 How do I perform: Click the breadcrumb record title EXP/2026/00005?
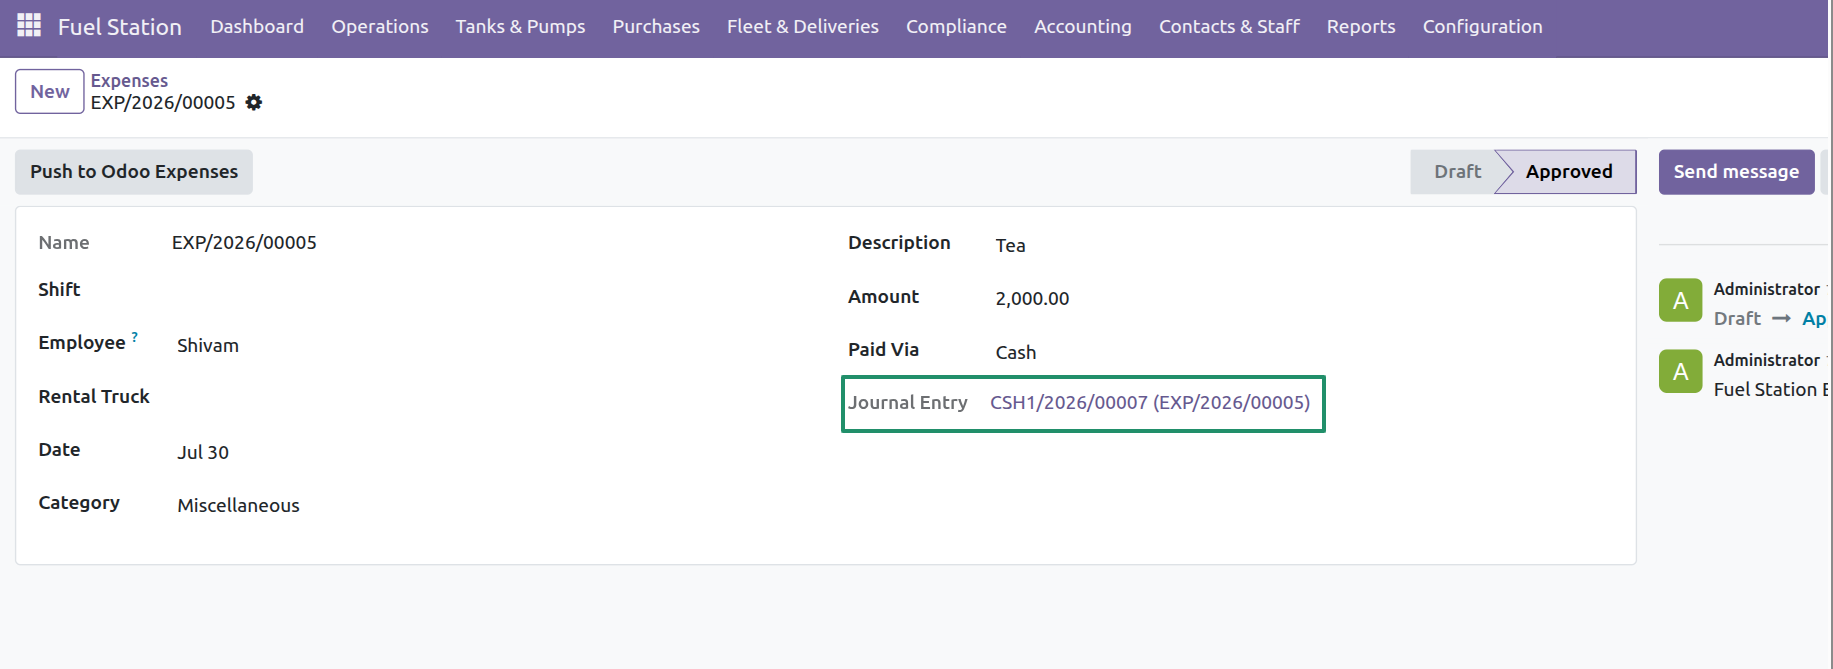tap(163, 103)
